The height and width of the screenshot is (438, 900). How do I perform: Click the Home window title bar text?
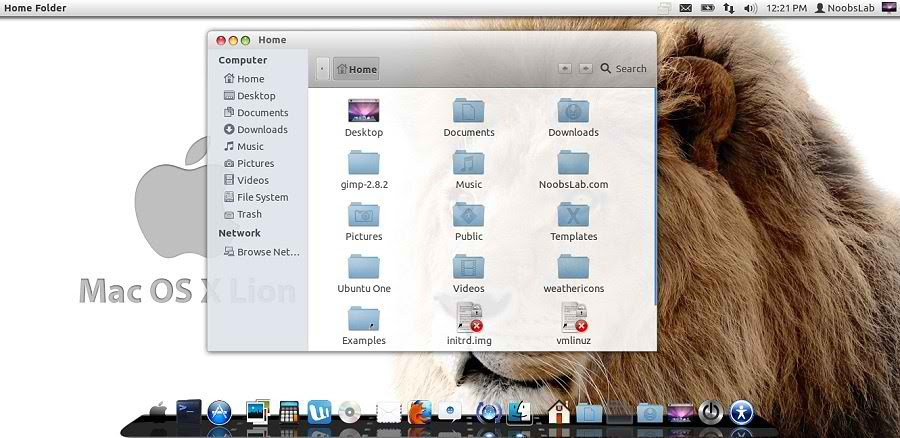coord(272,40)
